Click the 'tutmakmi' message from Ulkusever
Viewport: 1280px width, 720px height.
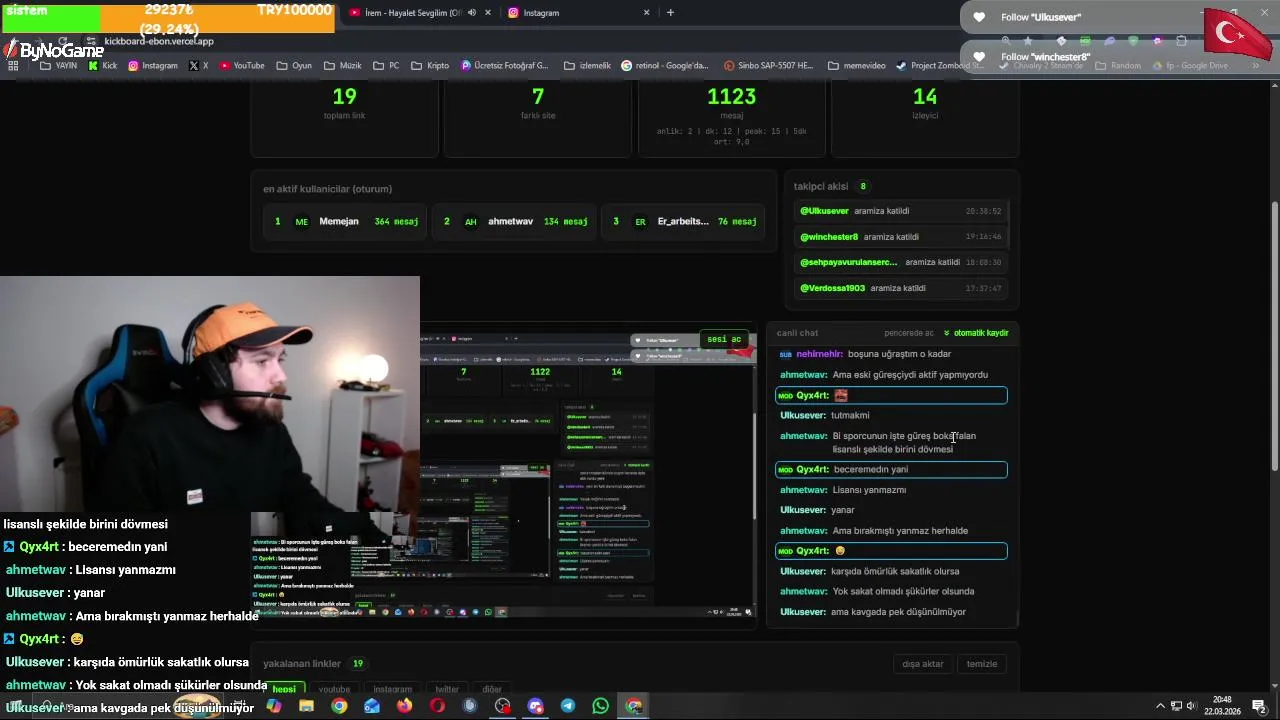(891, 415)
